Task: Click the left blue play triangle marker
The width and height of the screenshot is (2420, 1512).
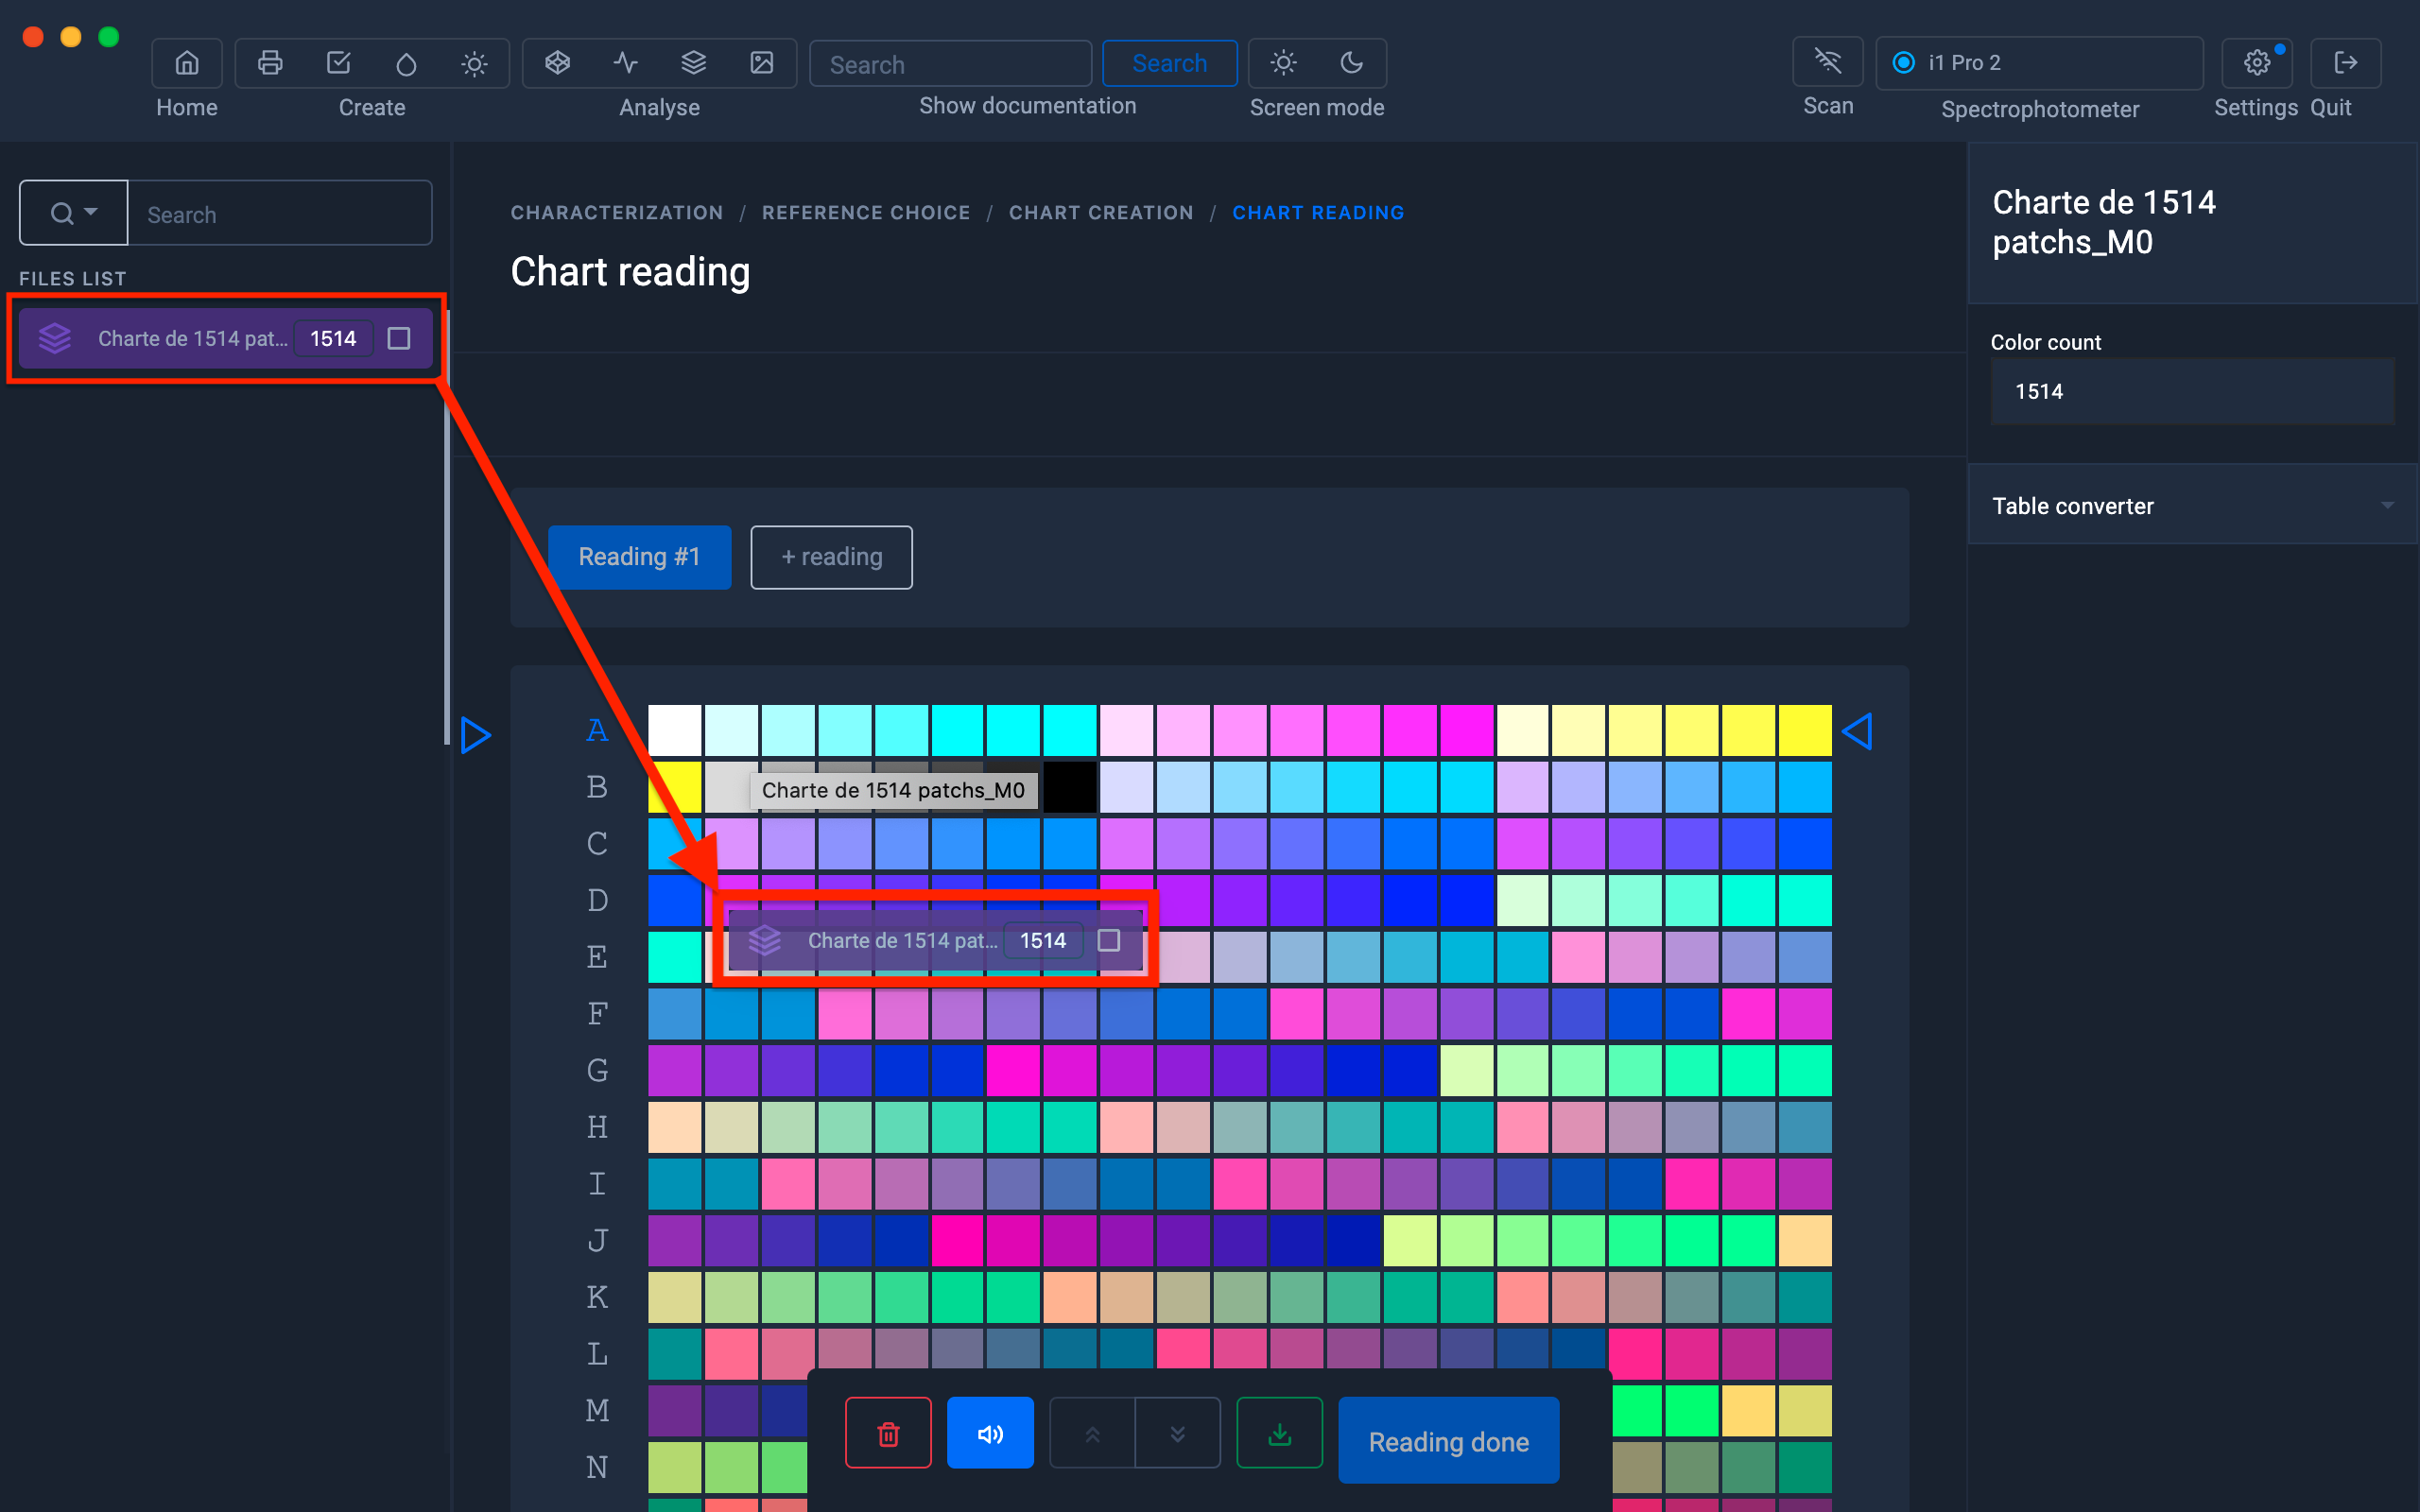Action: coord(476,735)
